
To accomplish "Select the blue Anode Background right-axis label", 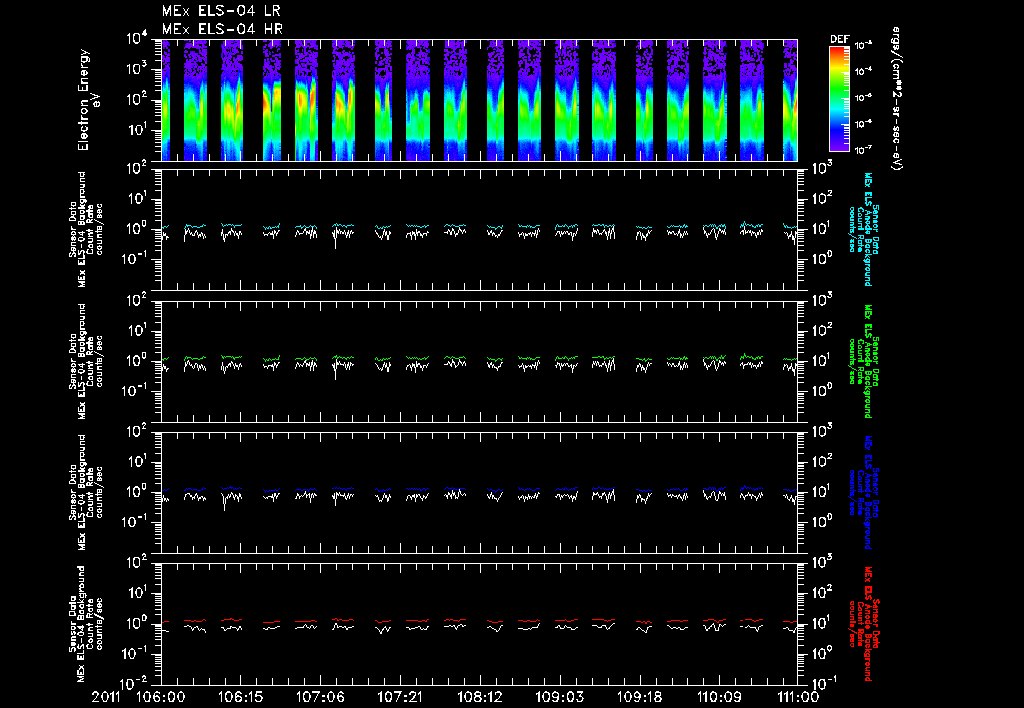I will 863,492.
